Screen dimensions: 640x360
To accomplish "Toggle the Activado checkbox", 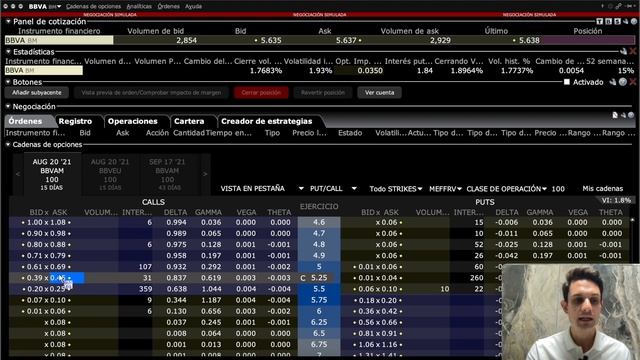I will (567, 82).
